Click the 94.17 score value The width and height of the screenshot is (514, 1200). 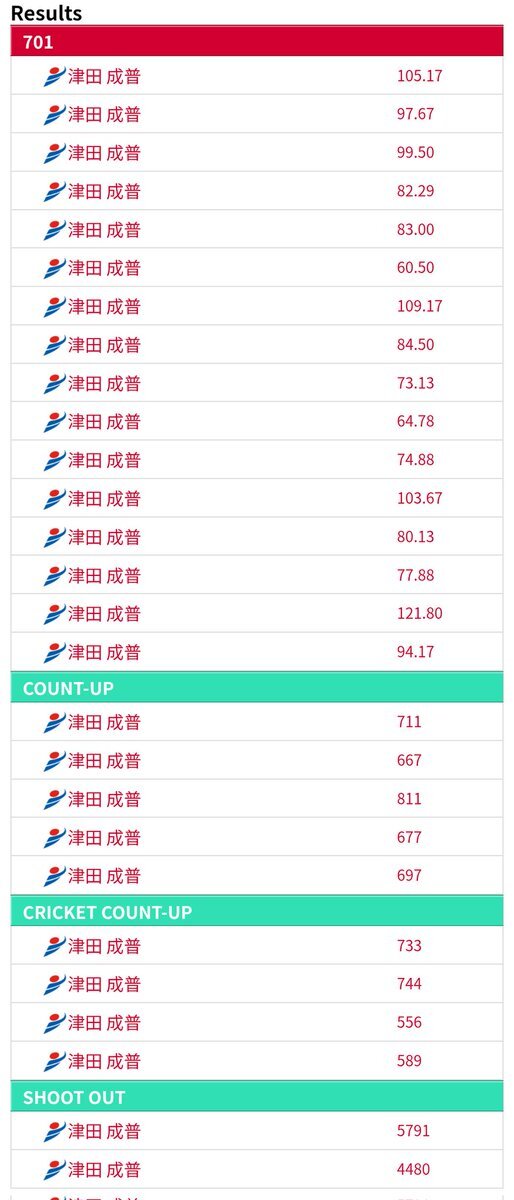coord(415,652)
